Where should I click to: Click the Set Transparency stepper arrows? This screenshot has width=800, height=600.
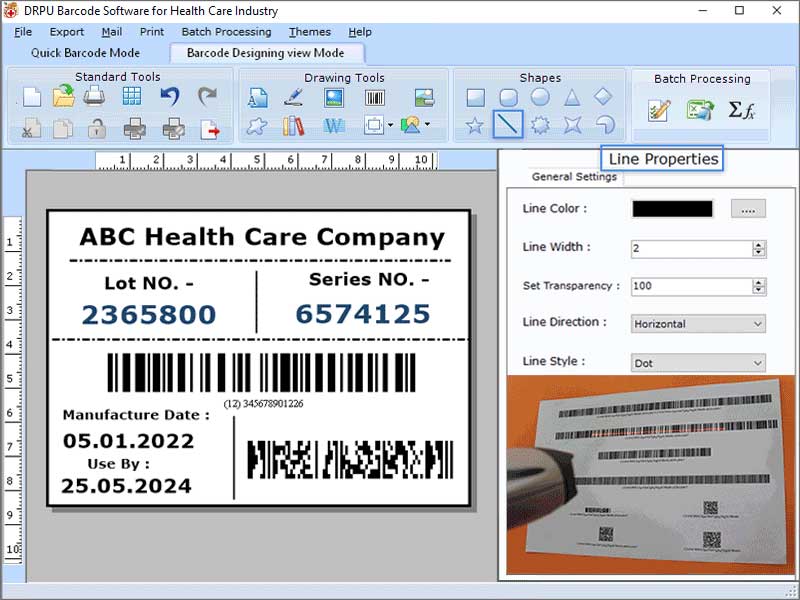[x=759, y=286]
